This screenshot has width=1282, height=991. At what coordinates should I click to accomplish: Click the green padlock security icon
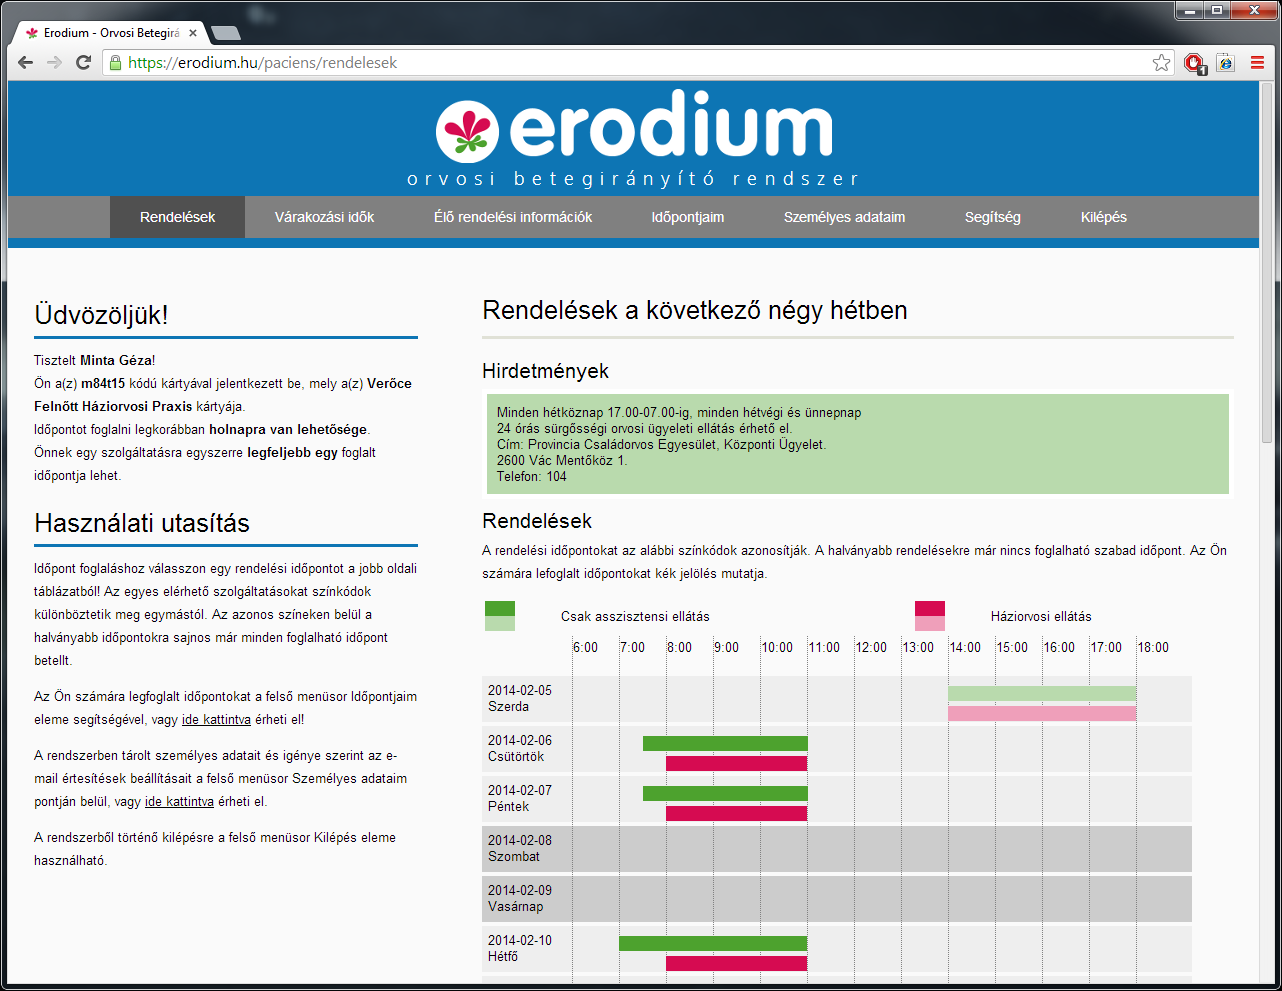[x=116, y=63]
